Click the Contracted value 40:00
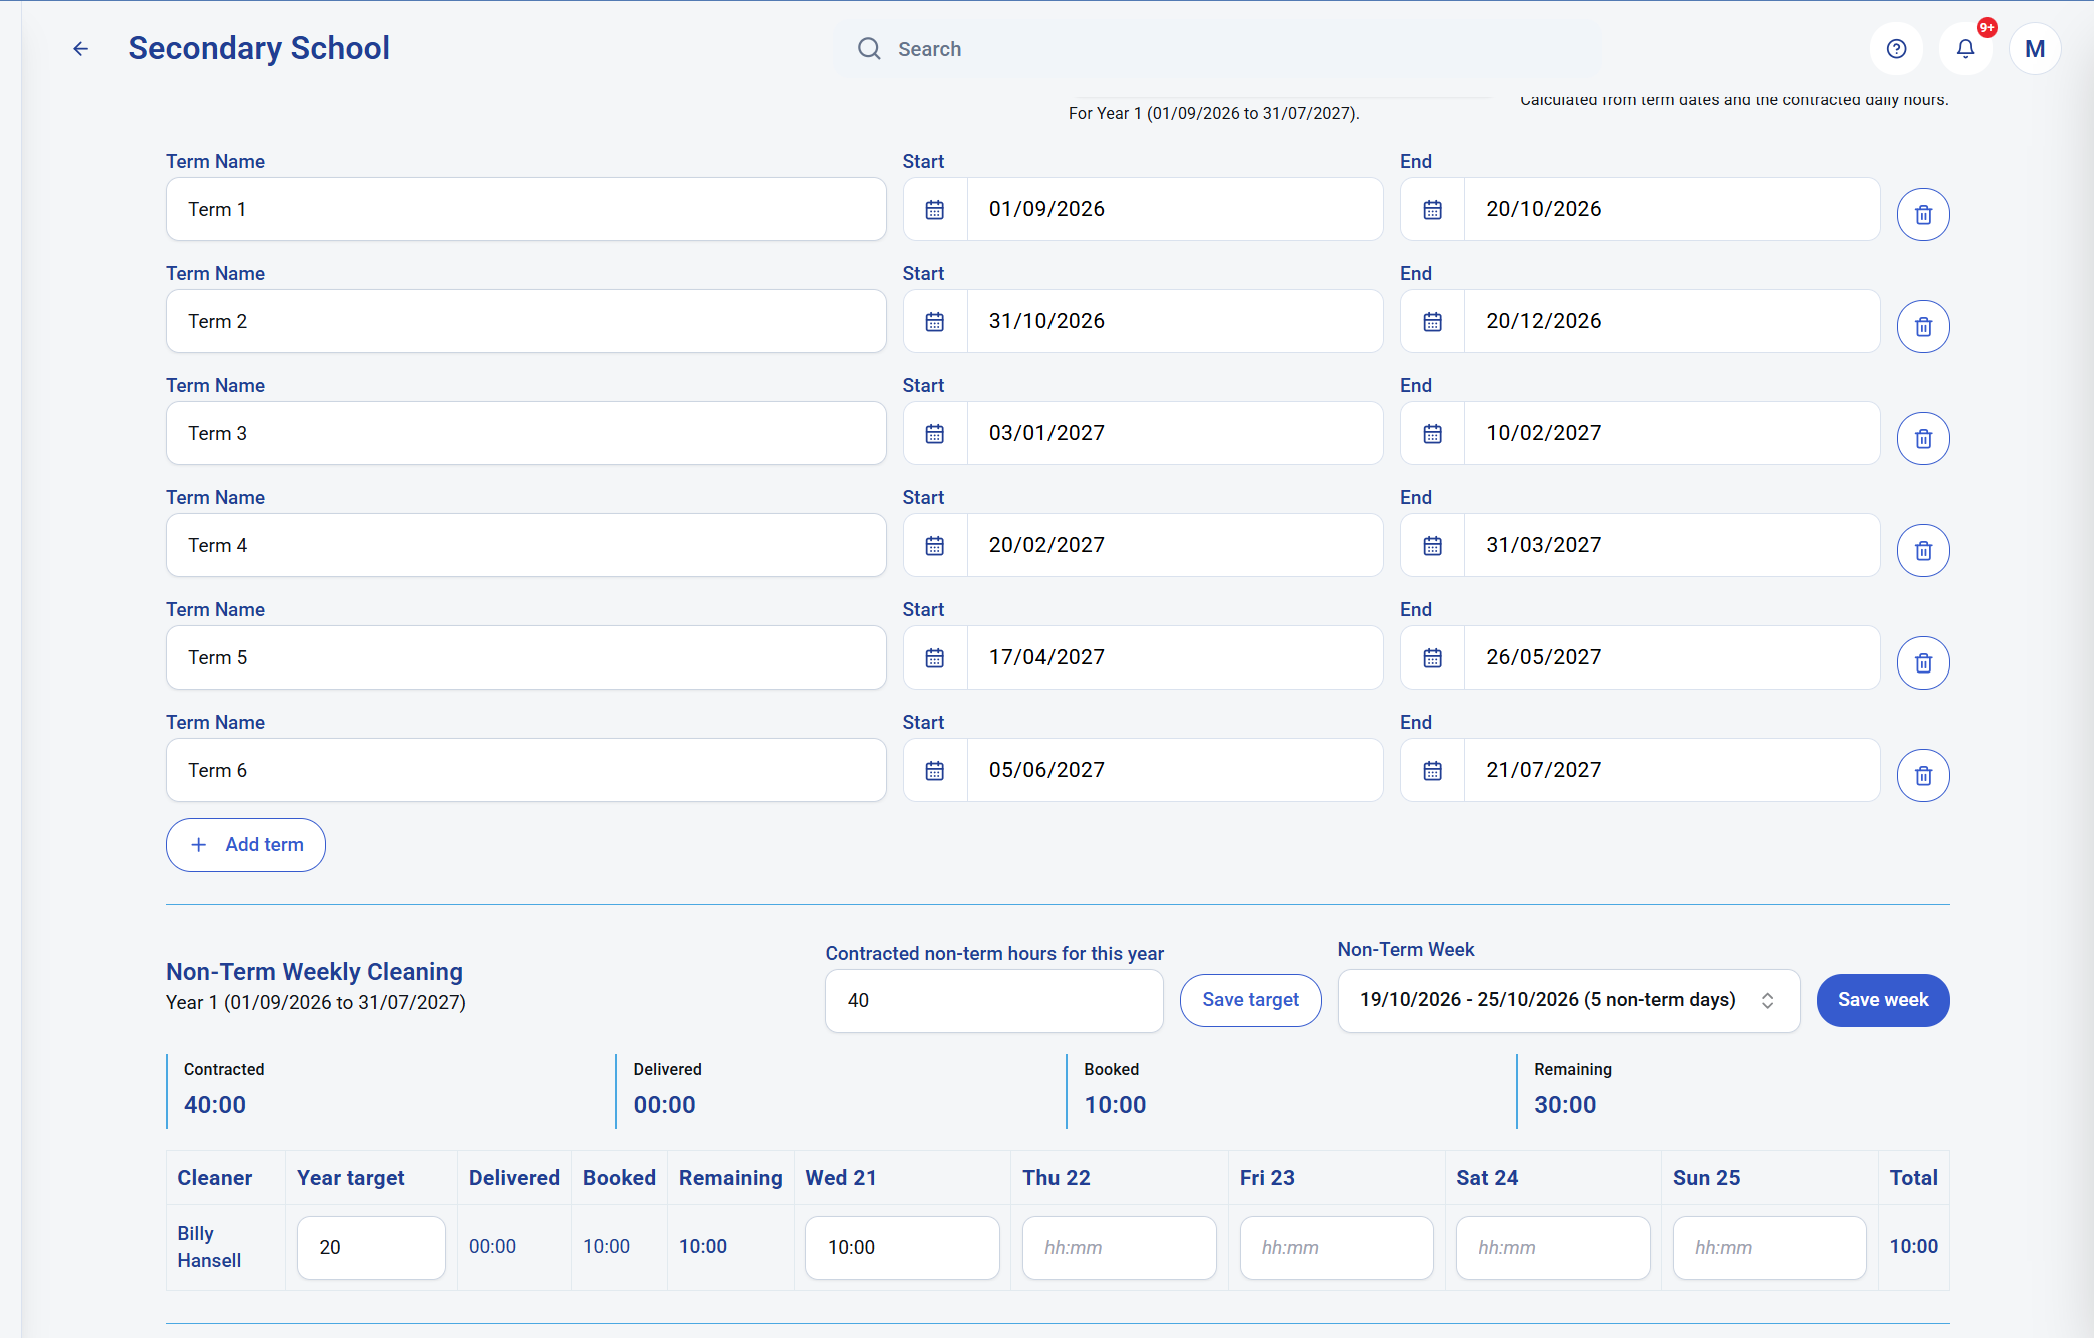This screenshot has height=1338, width=2094. click(x=215, y=1105)
